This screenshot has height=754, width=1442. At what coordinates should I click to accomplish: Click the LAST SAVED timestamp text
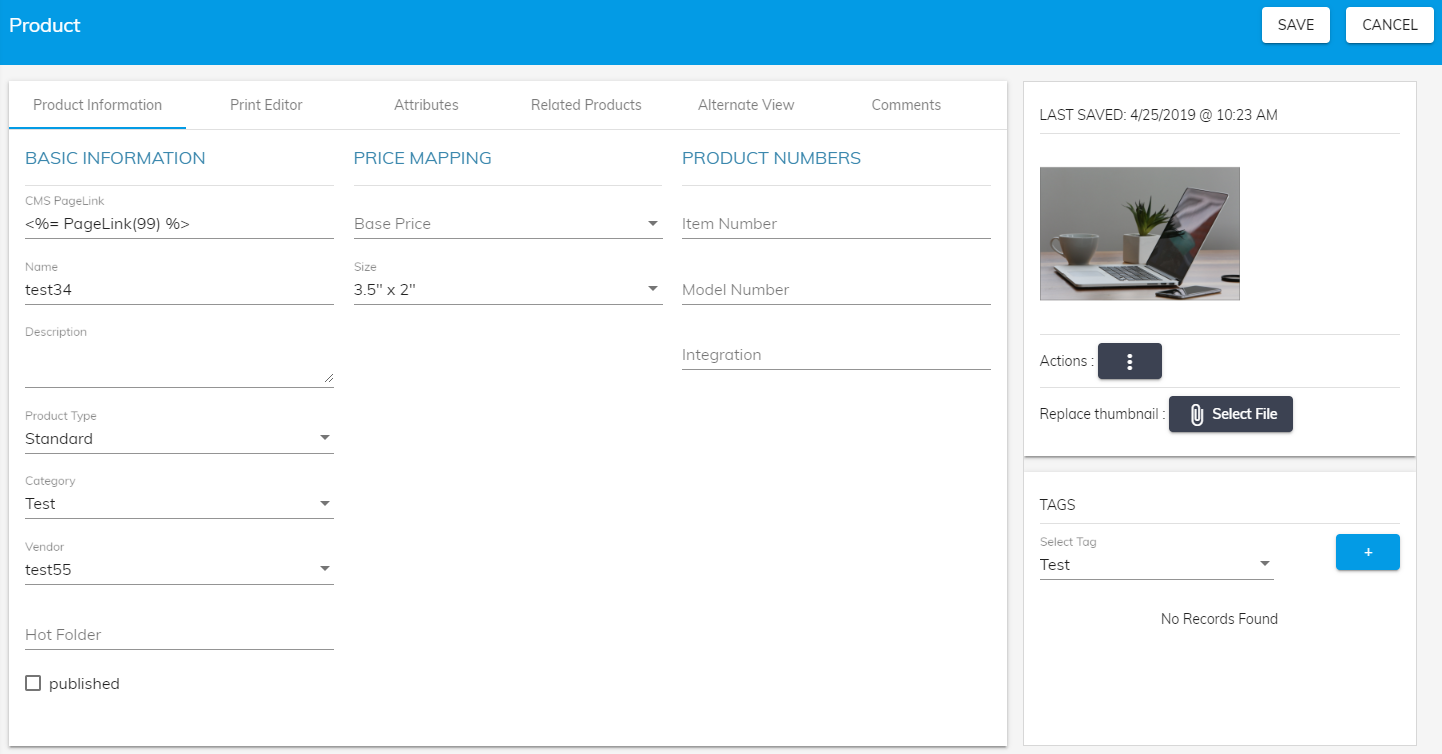[x=1159, y=115]
